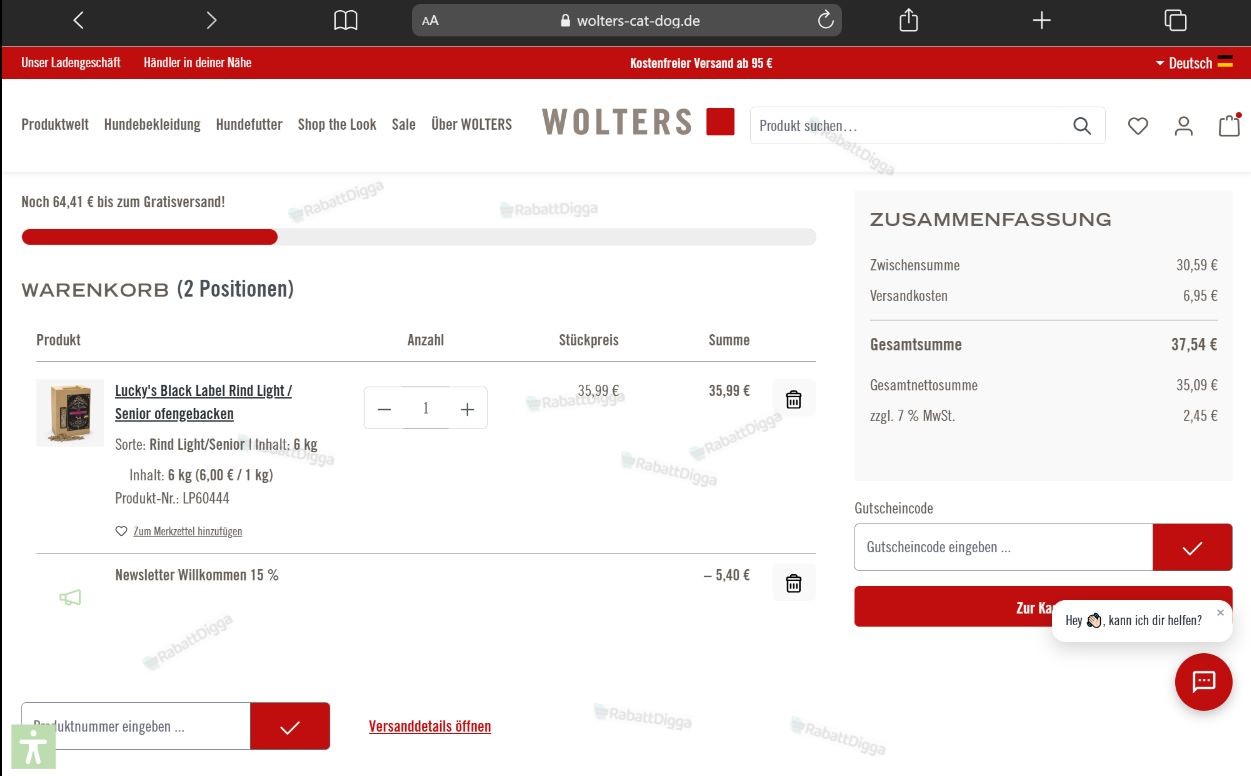The width and height of the screenshot is (1251, 776).
Task: Open the Sale menu item
Action: pos(404,124)
